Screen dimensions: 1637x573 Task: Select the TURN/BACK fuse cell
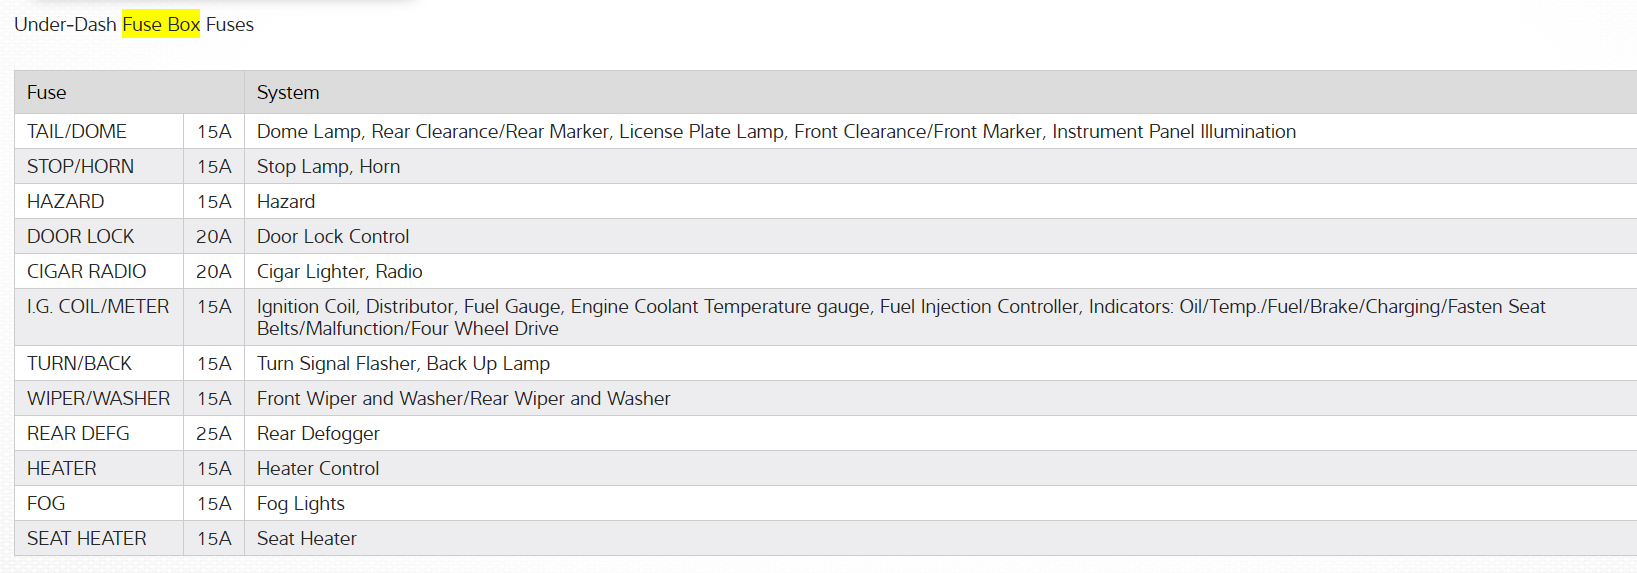tap(79, 363)
